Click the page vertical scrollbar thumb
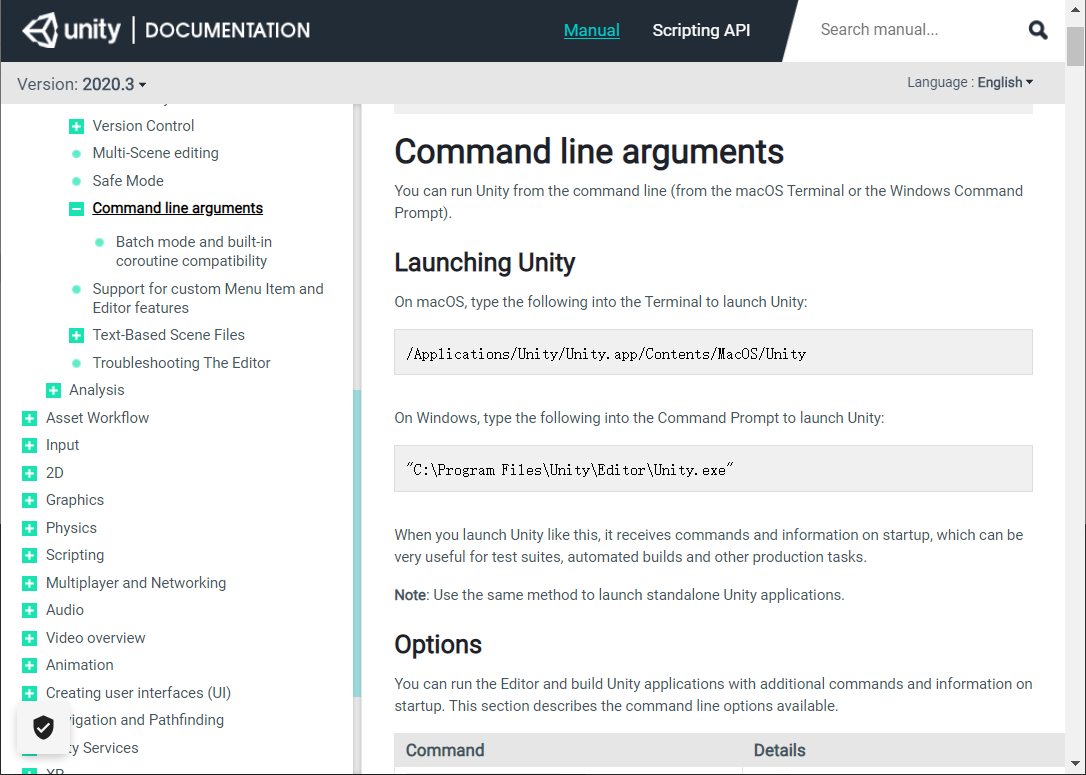1086x775 pixels. [x=1075, y=47]
